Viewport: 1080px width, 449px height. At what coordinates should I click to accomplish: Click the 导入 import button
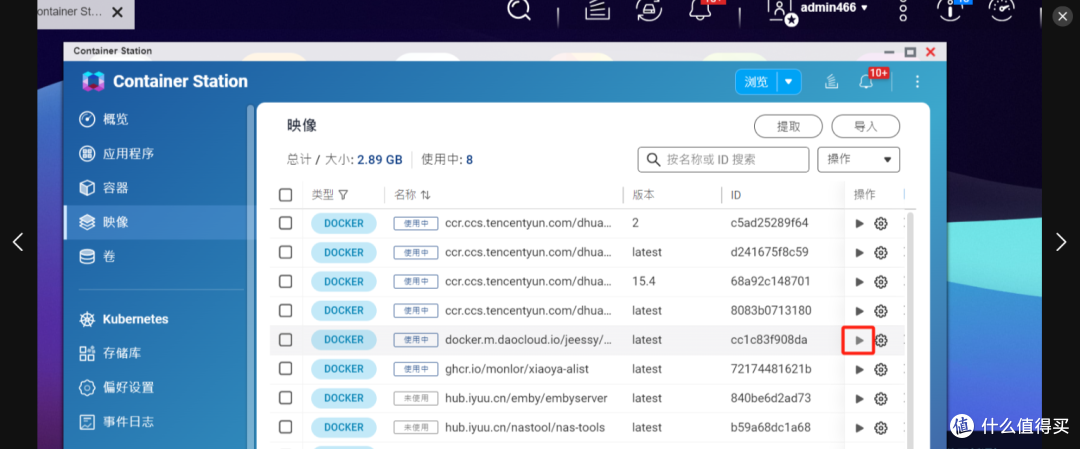coord(865,127)
